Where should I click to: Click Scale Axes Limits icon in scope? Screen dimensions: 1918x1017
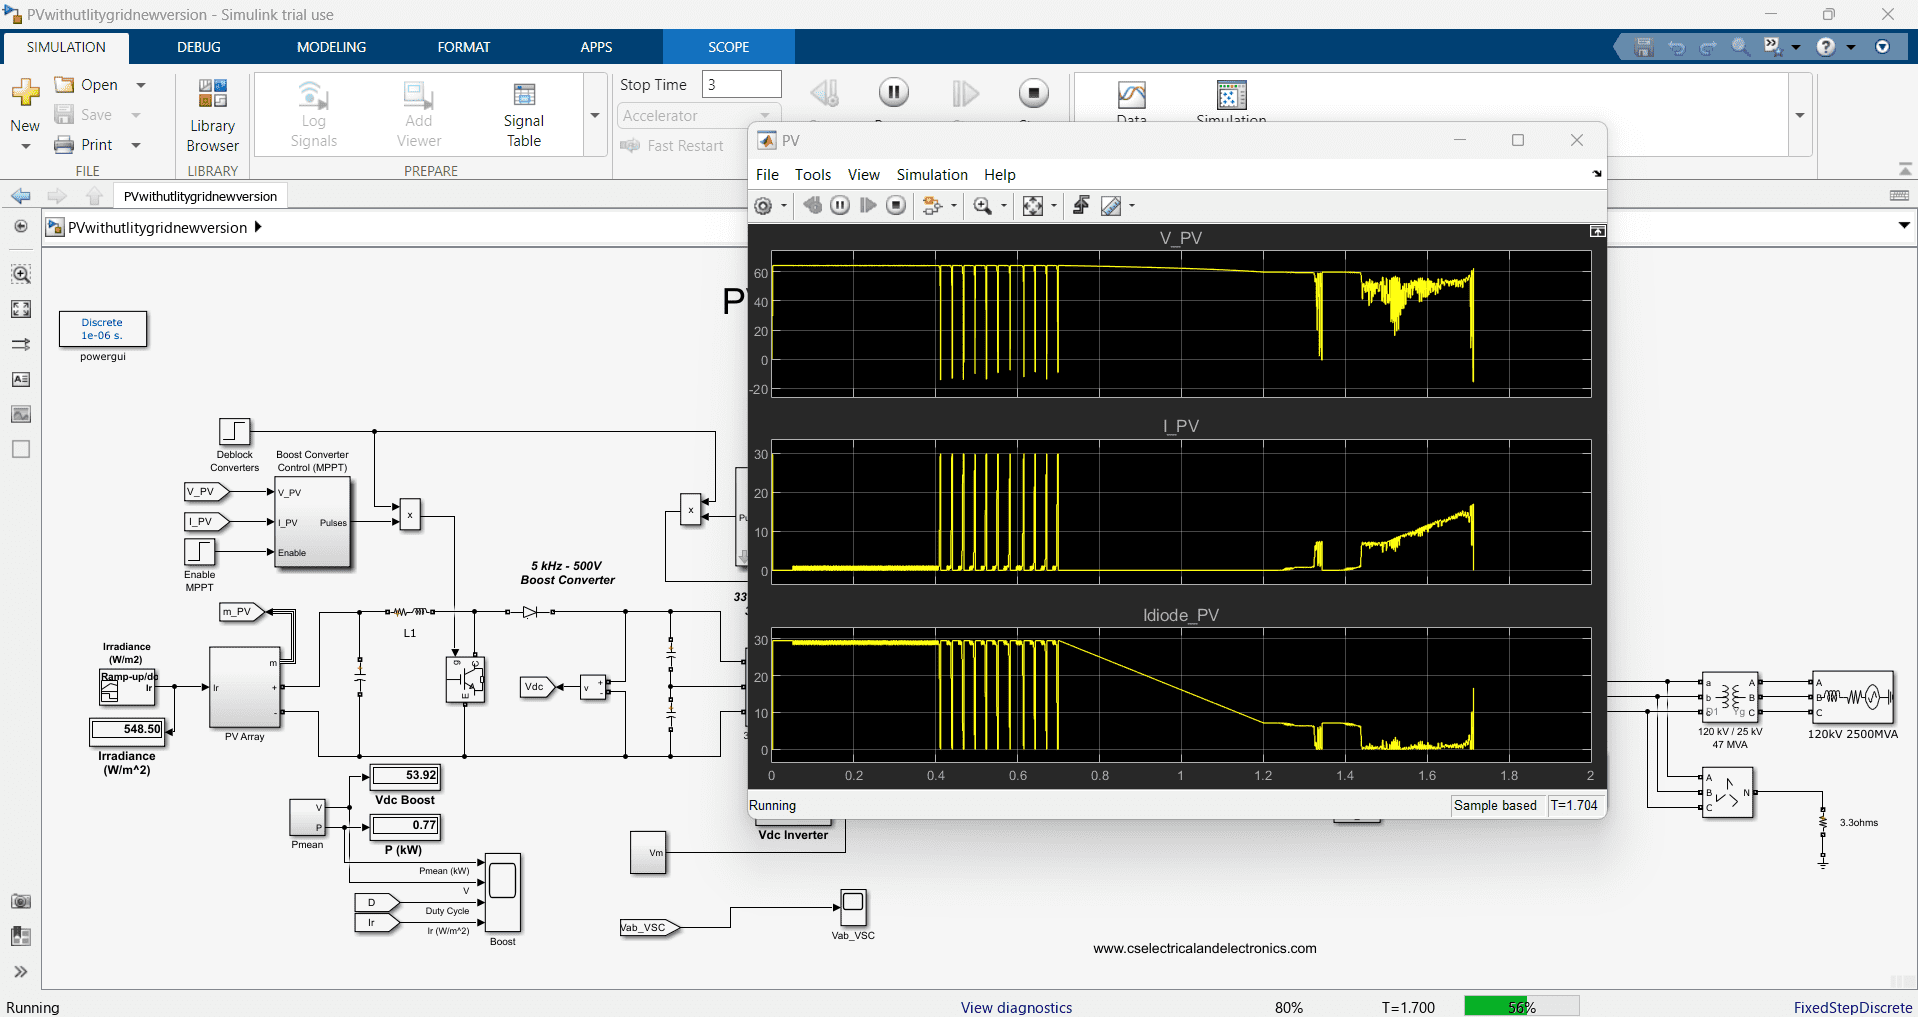(1033, 206)
